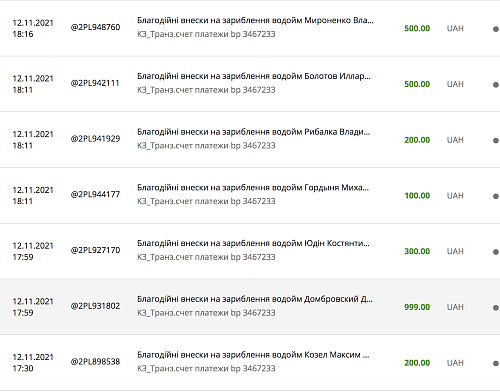Click status dot of Козел 200.00 payment

(x=496, y=363)
